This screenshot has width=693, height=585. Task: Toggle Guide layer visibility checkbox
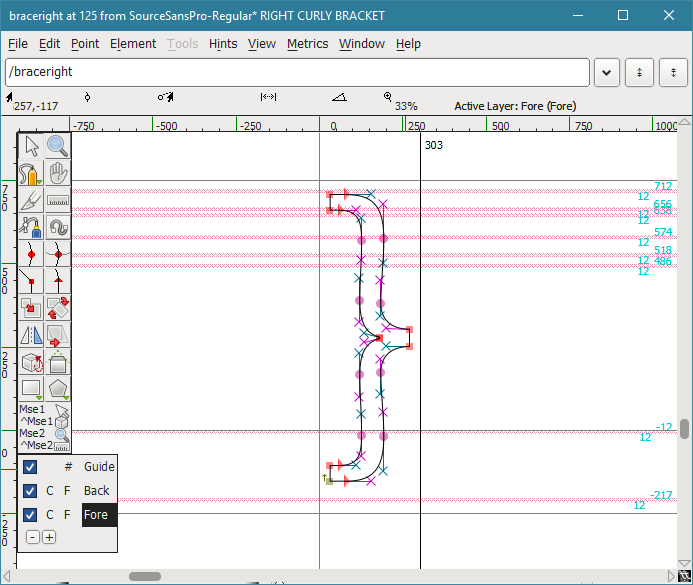point(30,467)
